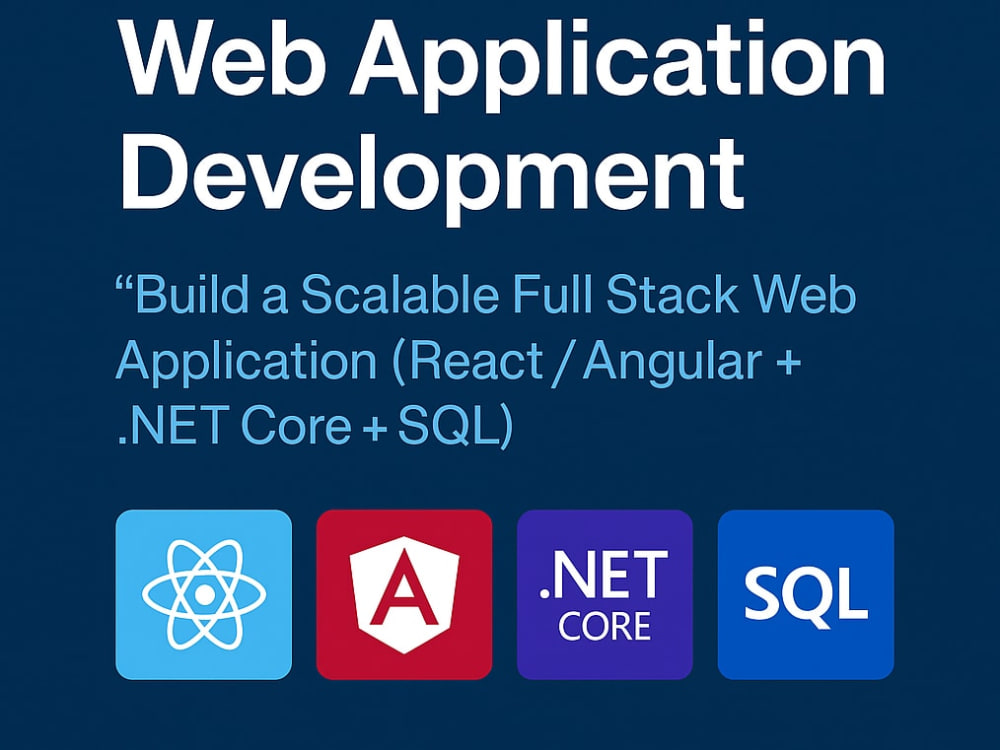Click the subtitle line '.NET Core + SQL)'
Image resolution: width=1000 pixels, height=750 pixels.
316,425
